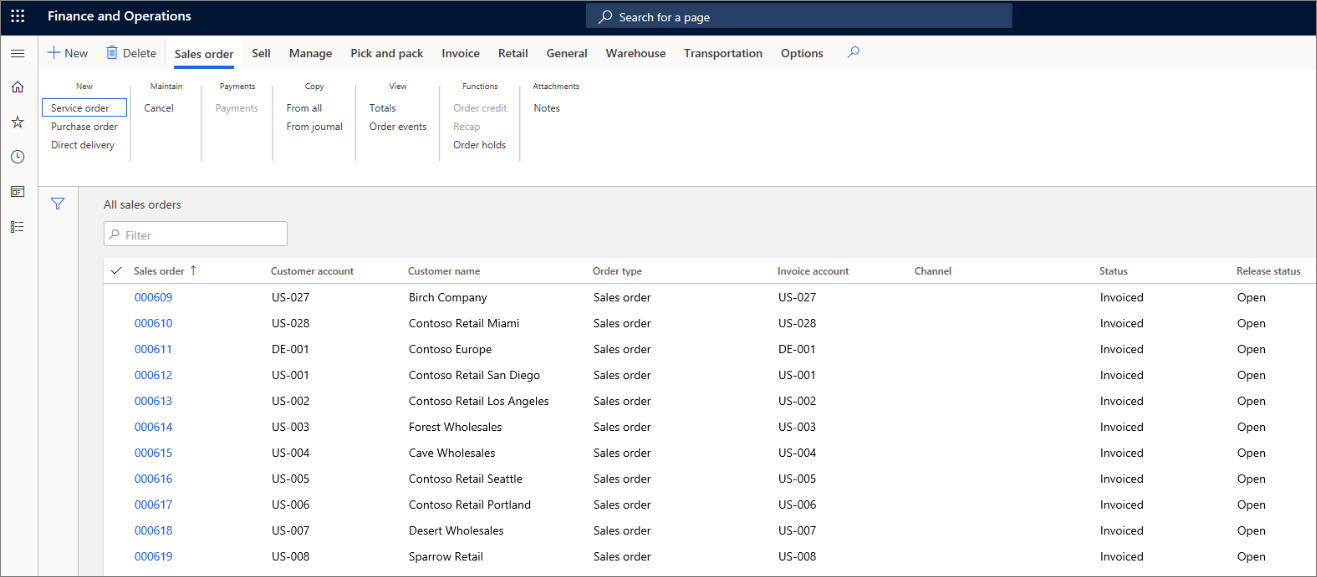Open Favorites star icon in sidebar

click(x=17, y=122)
